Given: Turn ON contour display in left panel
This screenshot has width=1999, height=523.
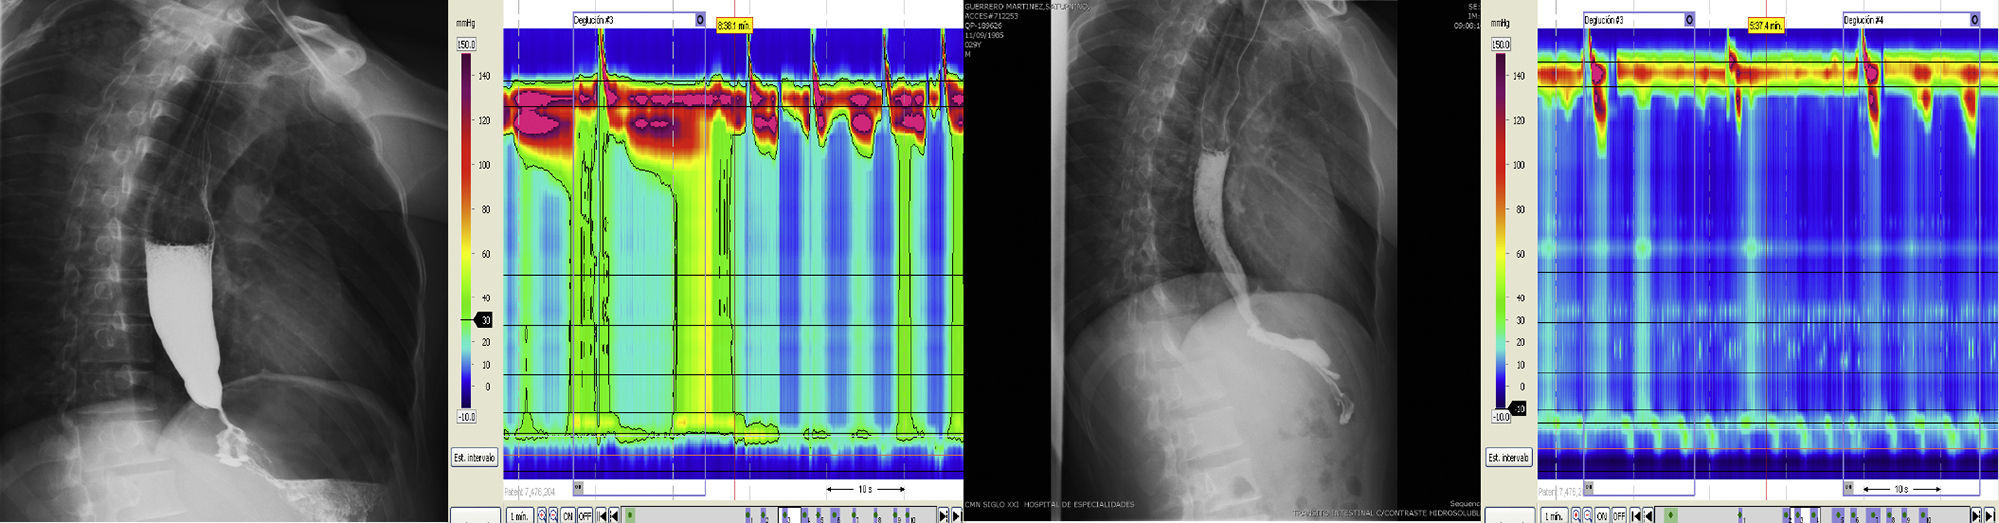Looking at the screenshot, I should (x=568, y=516).
